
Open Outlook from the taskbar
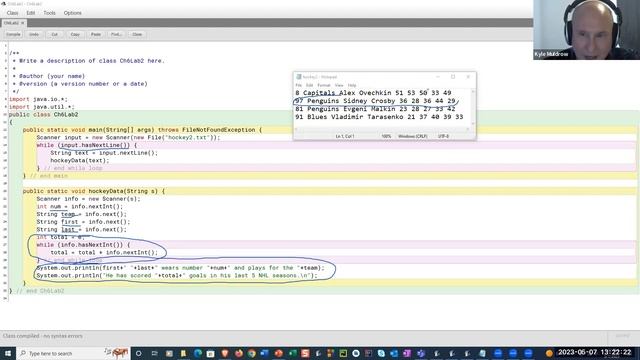pos(394,353)
